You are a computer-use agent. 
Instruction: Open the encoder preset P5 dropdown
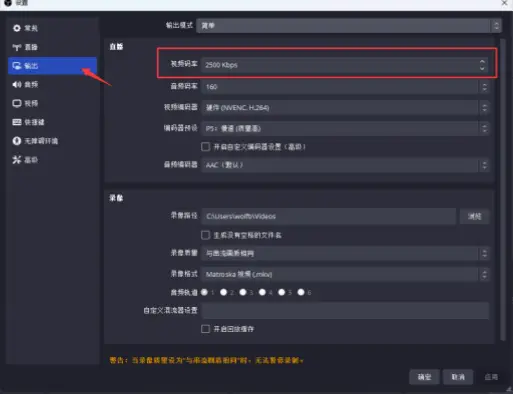[345, 128]
